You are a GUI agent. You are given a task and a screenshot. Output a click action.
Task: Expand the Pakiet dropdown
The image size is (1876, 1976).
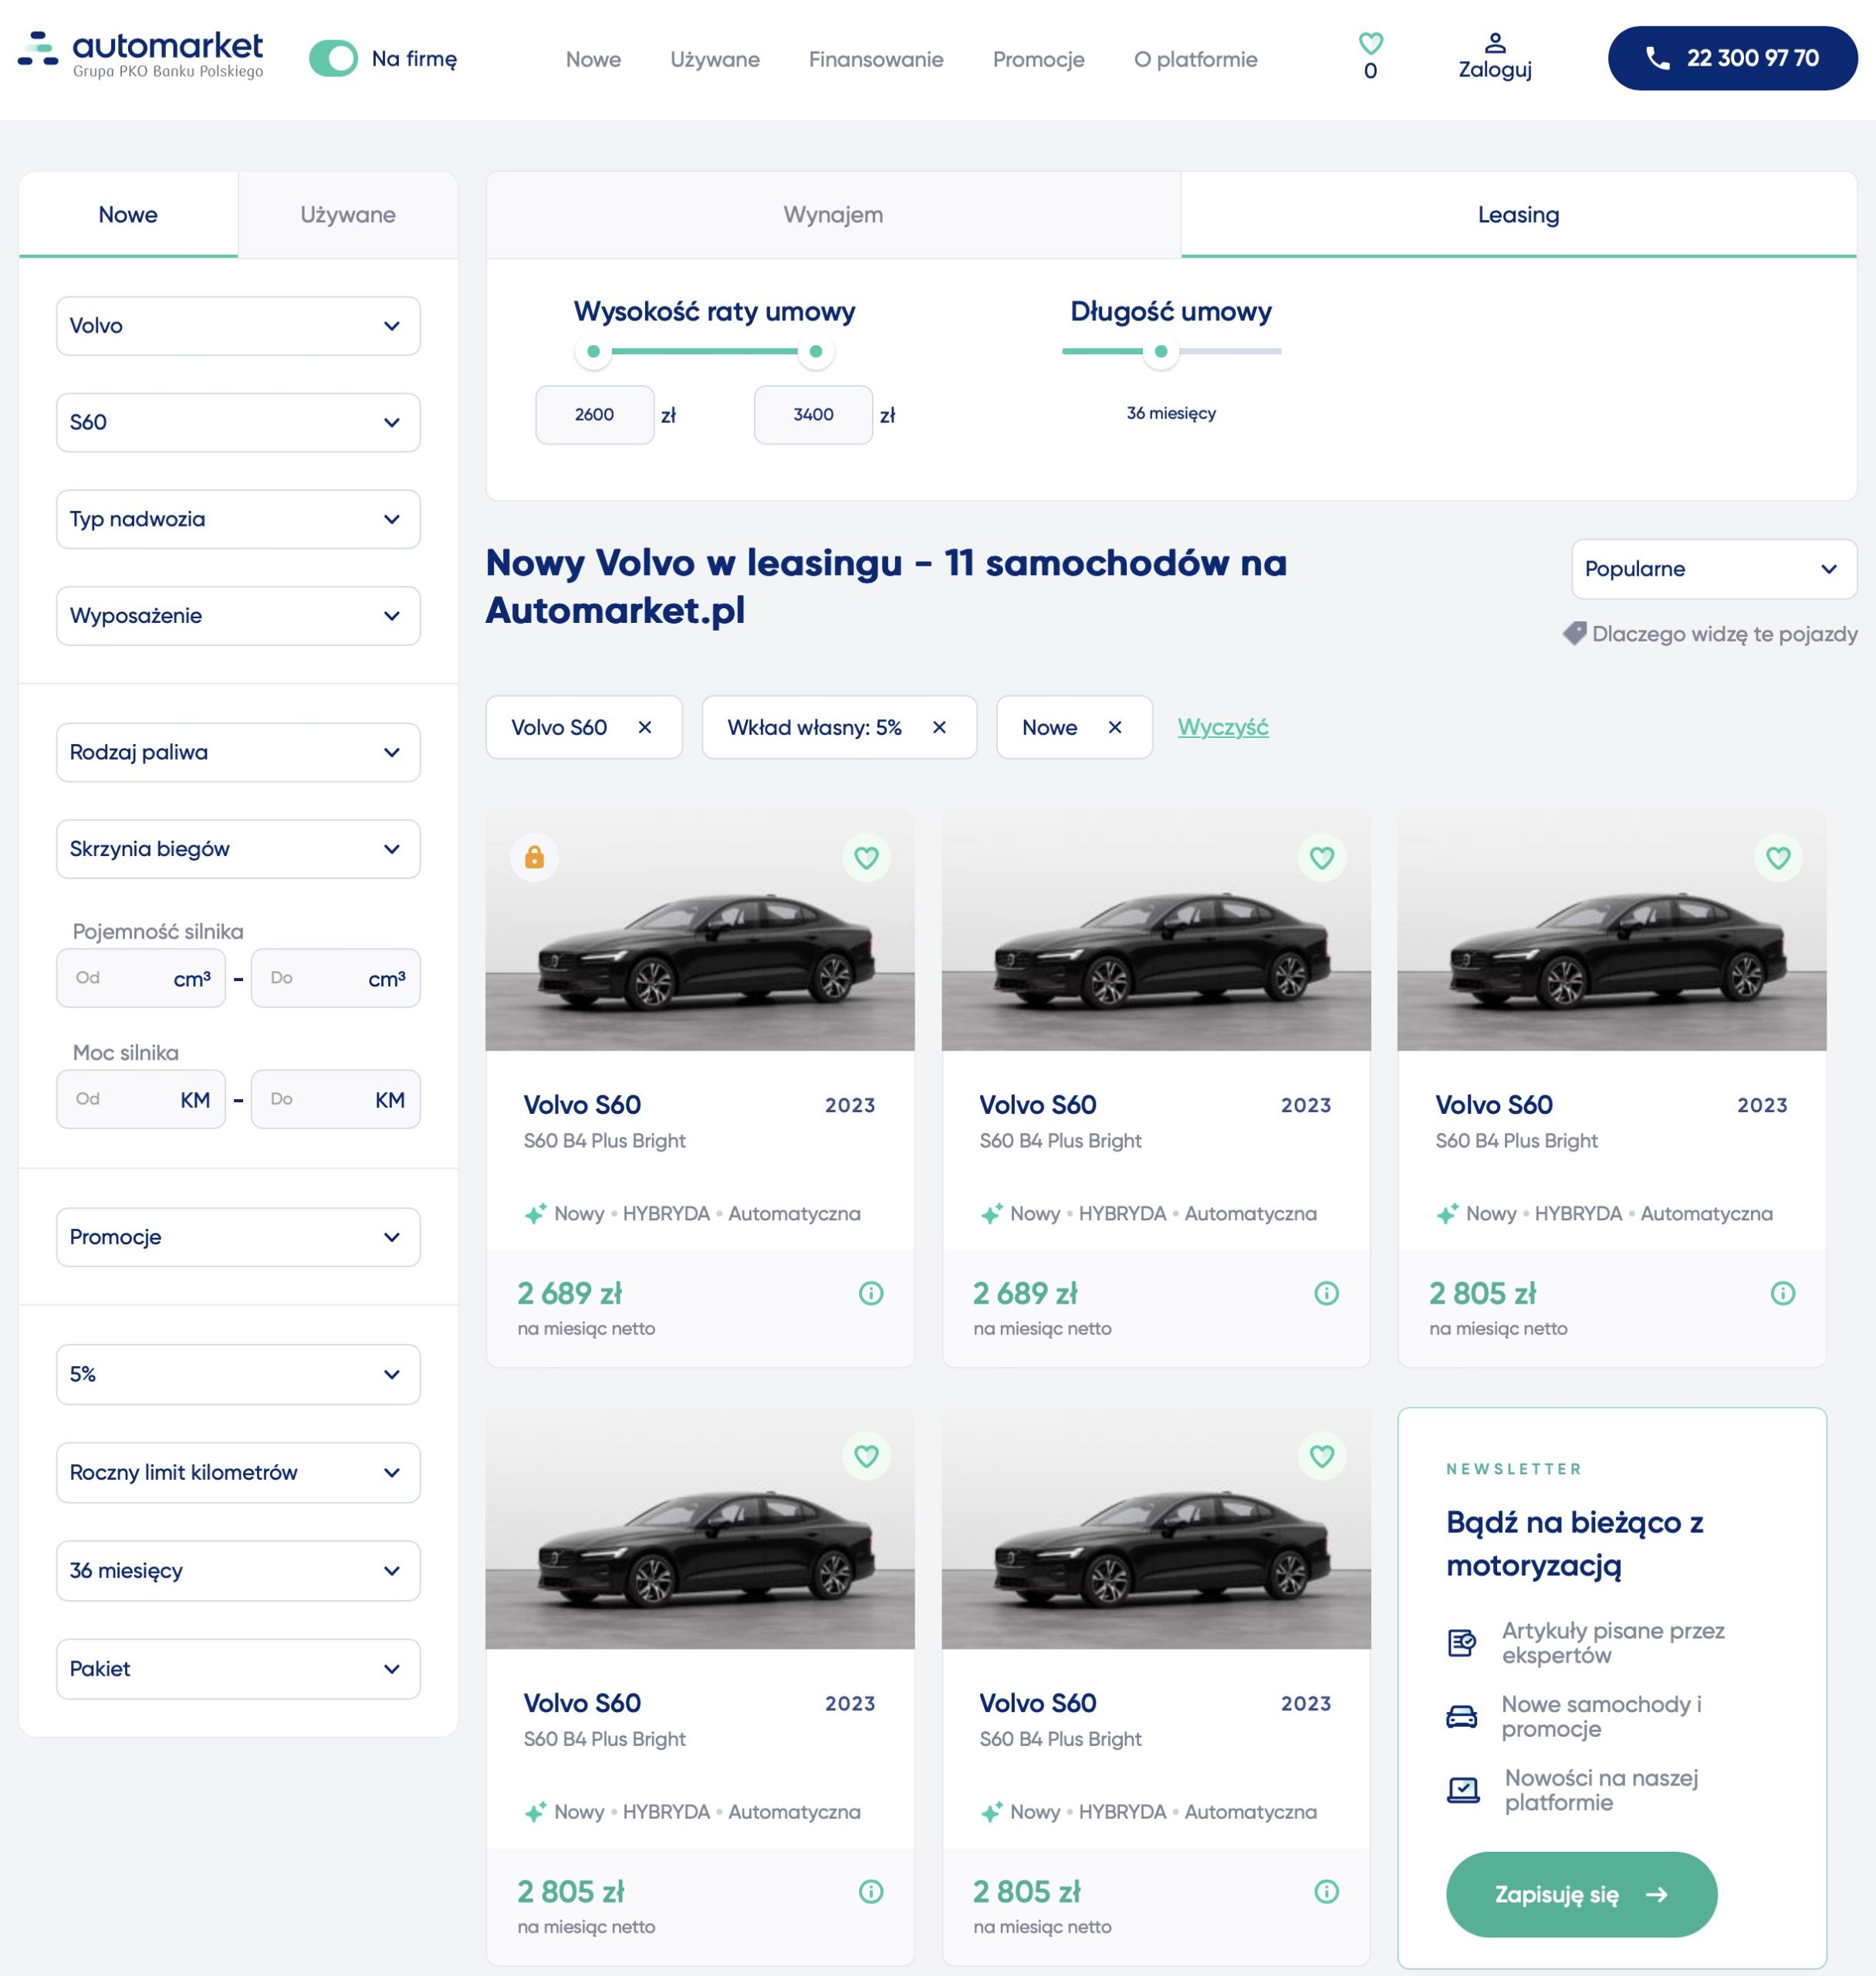tap(238, 1668)
